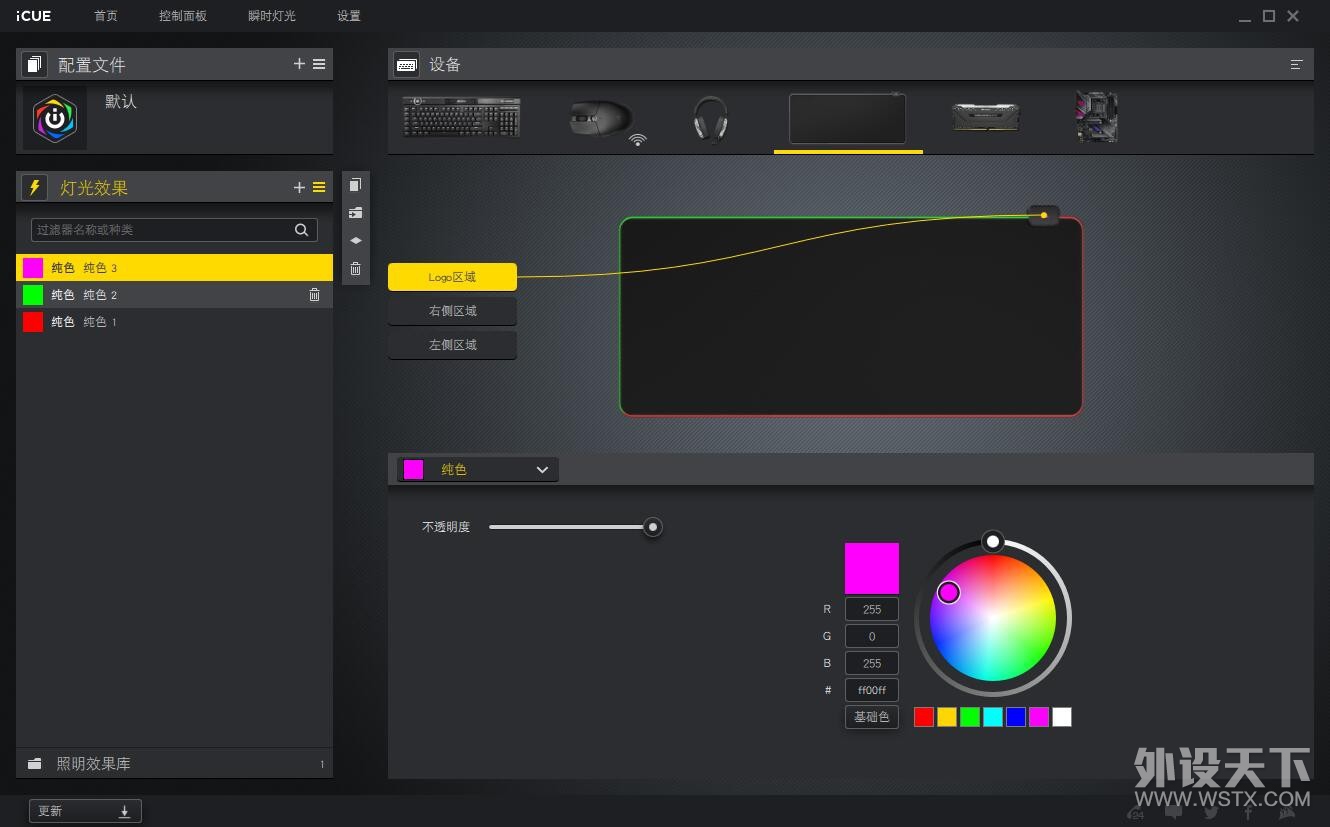Viewport: 1330px width, 827px height.
Task: Select lighting layer 纯色 2
Action: coord(174,294)
